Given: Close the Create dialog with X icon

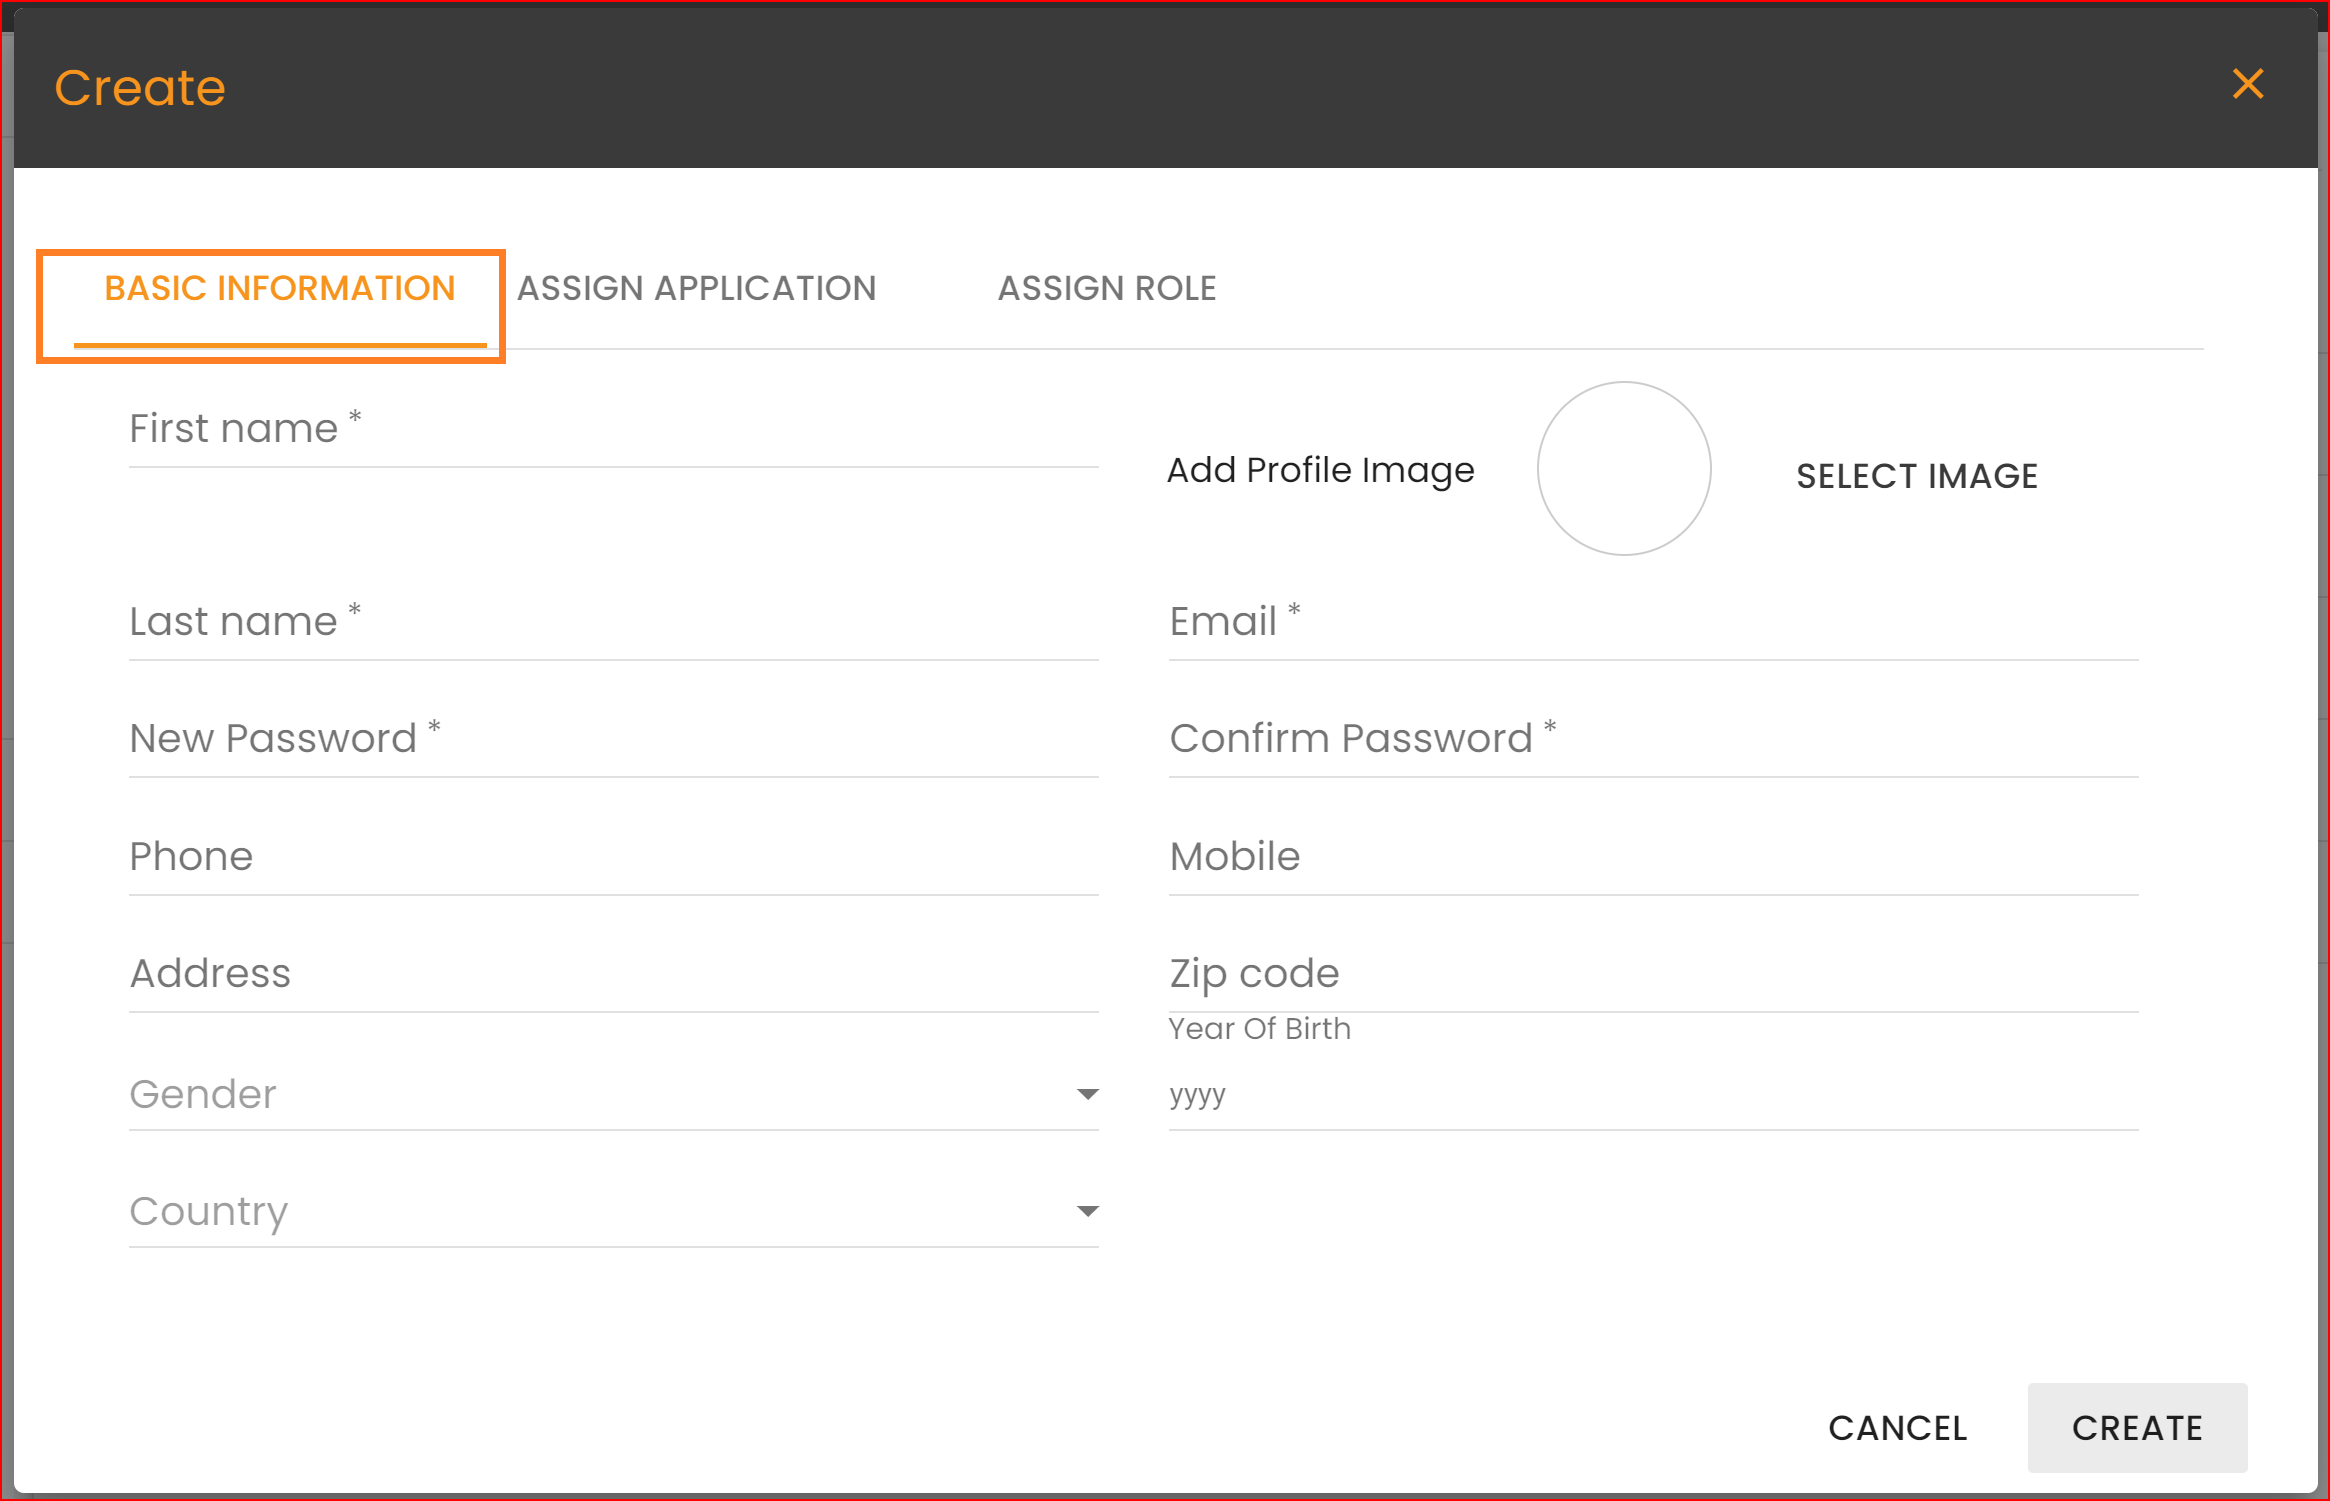Looking at the screenshot, I should tap(2247, 84).
